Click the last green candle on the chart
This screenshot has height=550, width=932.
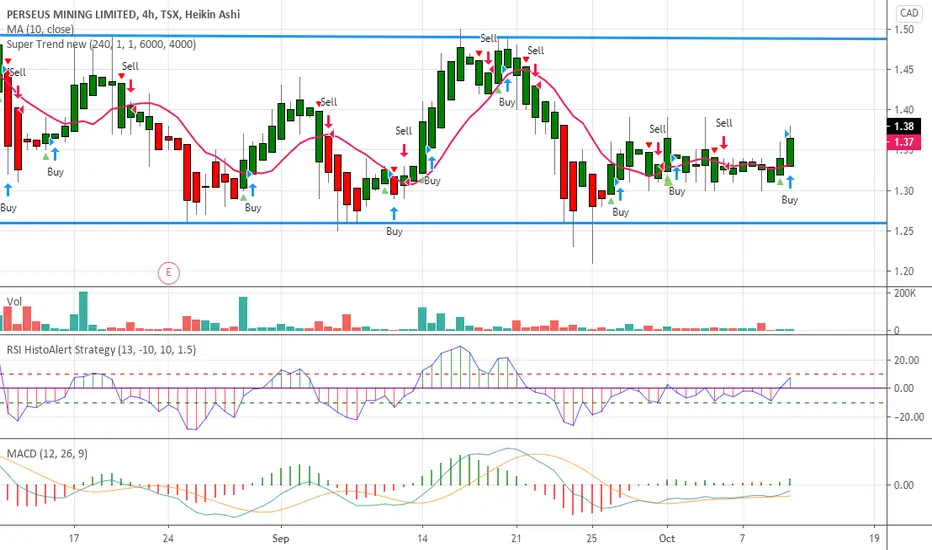click(790, 152)
